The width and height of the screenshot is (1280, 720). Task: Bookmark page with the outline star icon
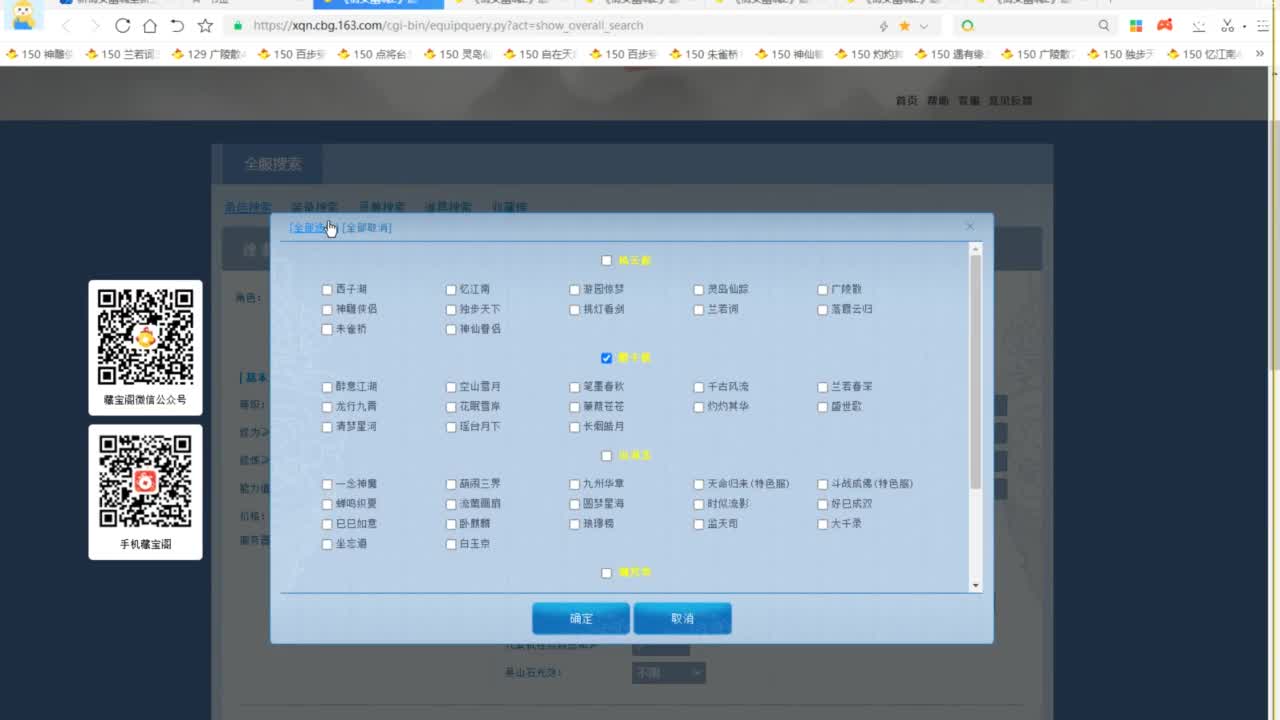[205, 26]
